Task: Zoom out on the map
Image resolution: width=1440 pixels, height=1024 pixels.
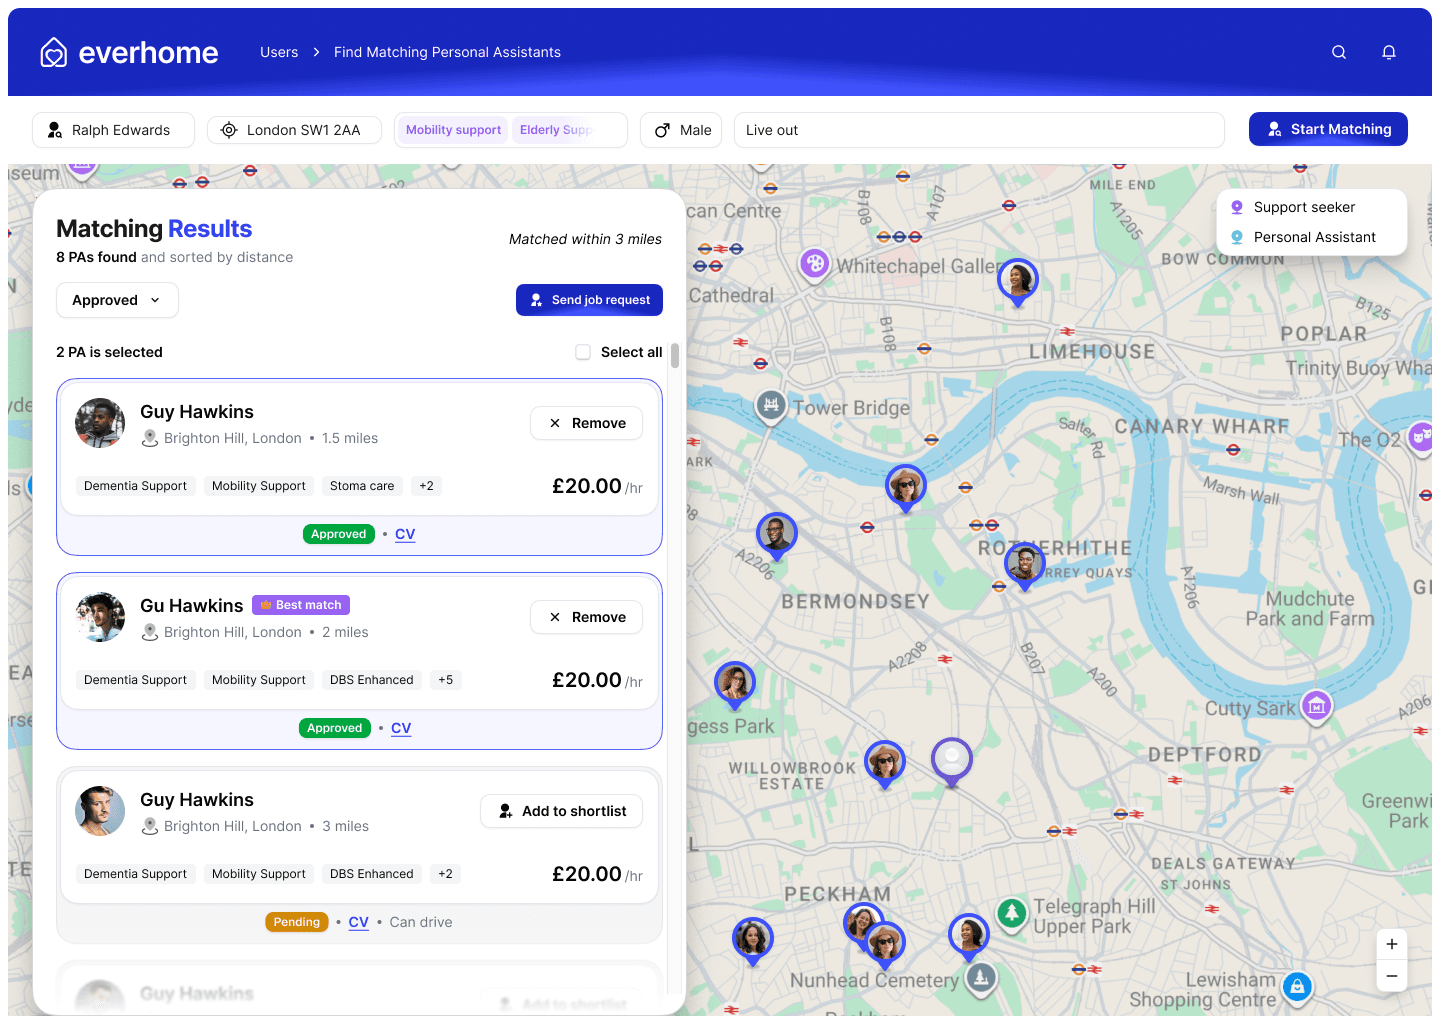Action: coord(1392,976)
